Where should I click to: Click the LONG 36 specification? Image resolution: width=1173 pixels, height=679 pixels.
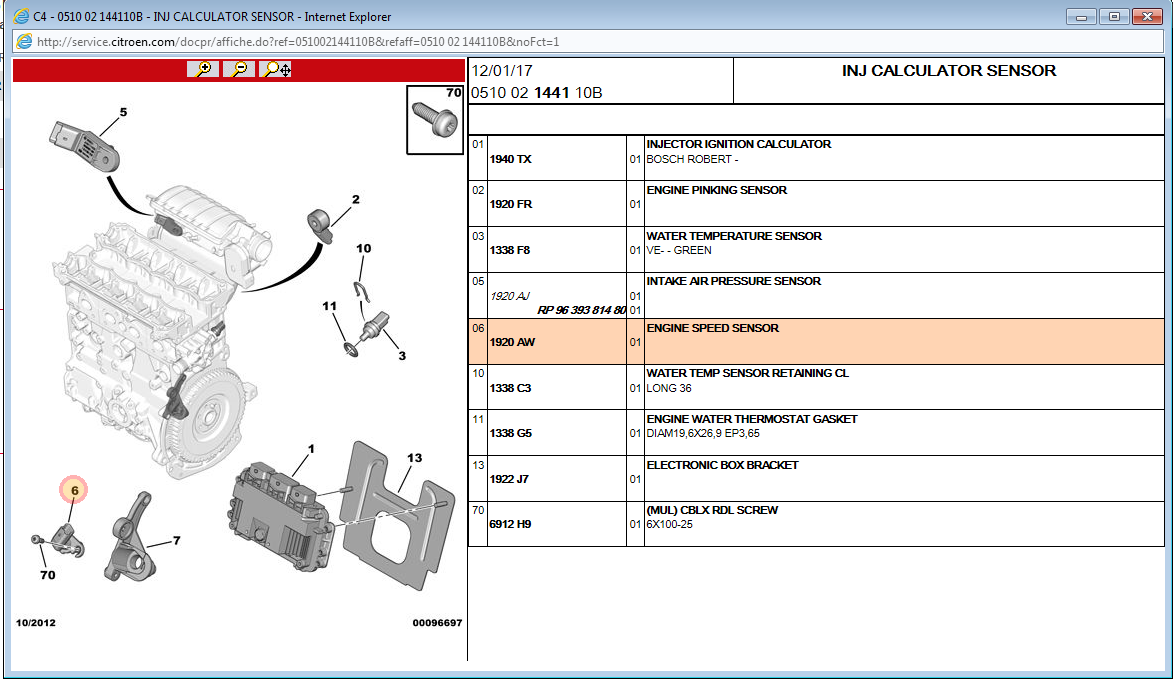[669, 388]
